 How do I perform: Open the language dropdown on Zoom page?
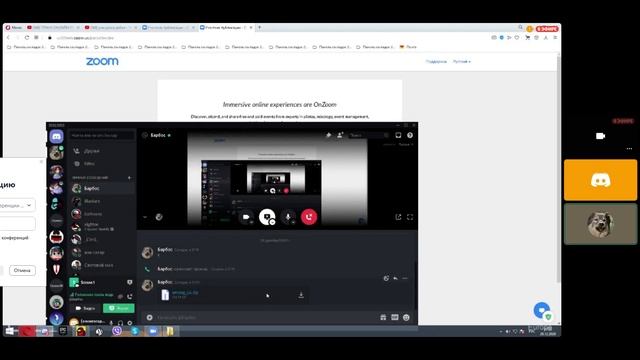[x=462, y=62]
